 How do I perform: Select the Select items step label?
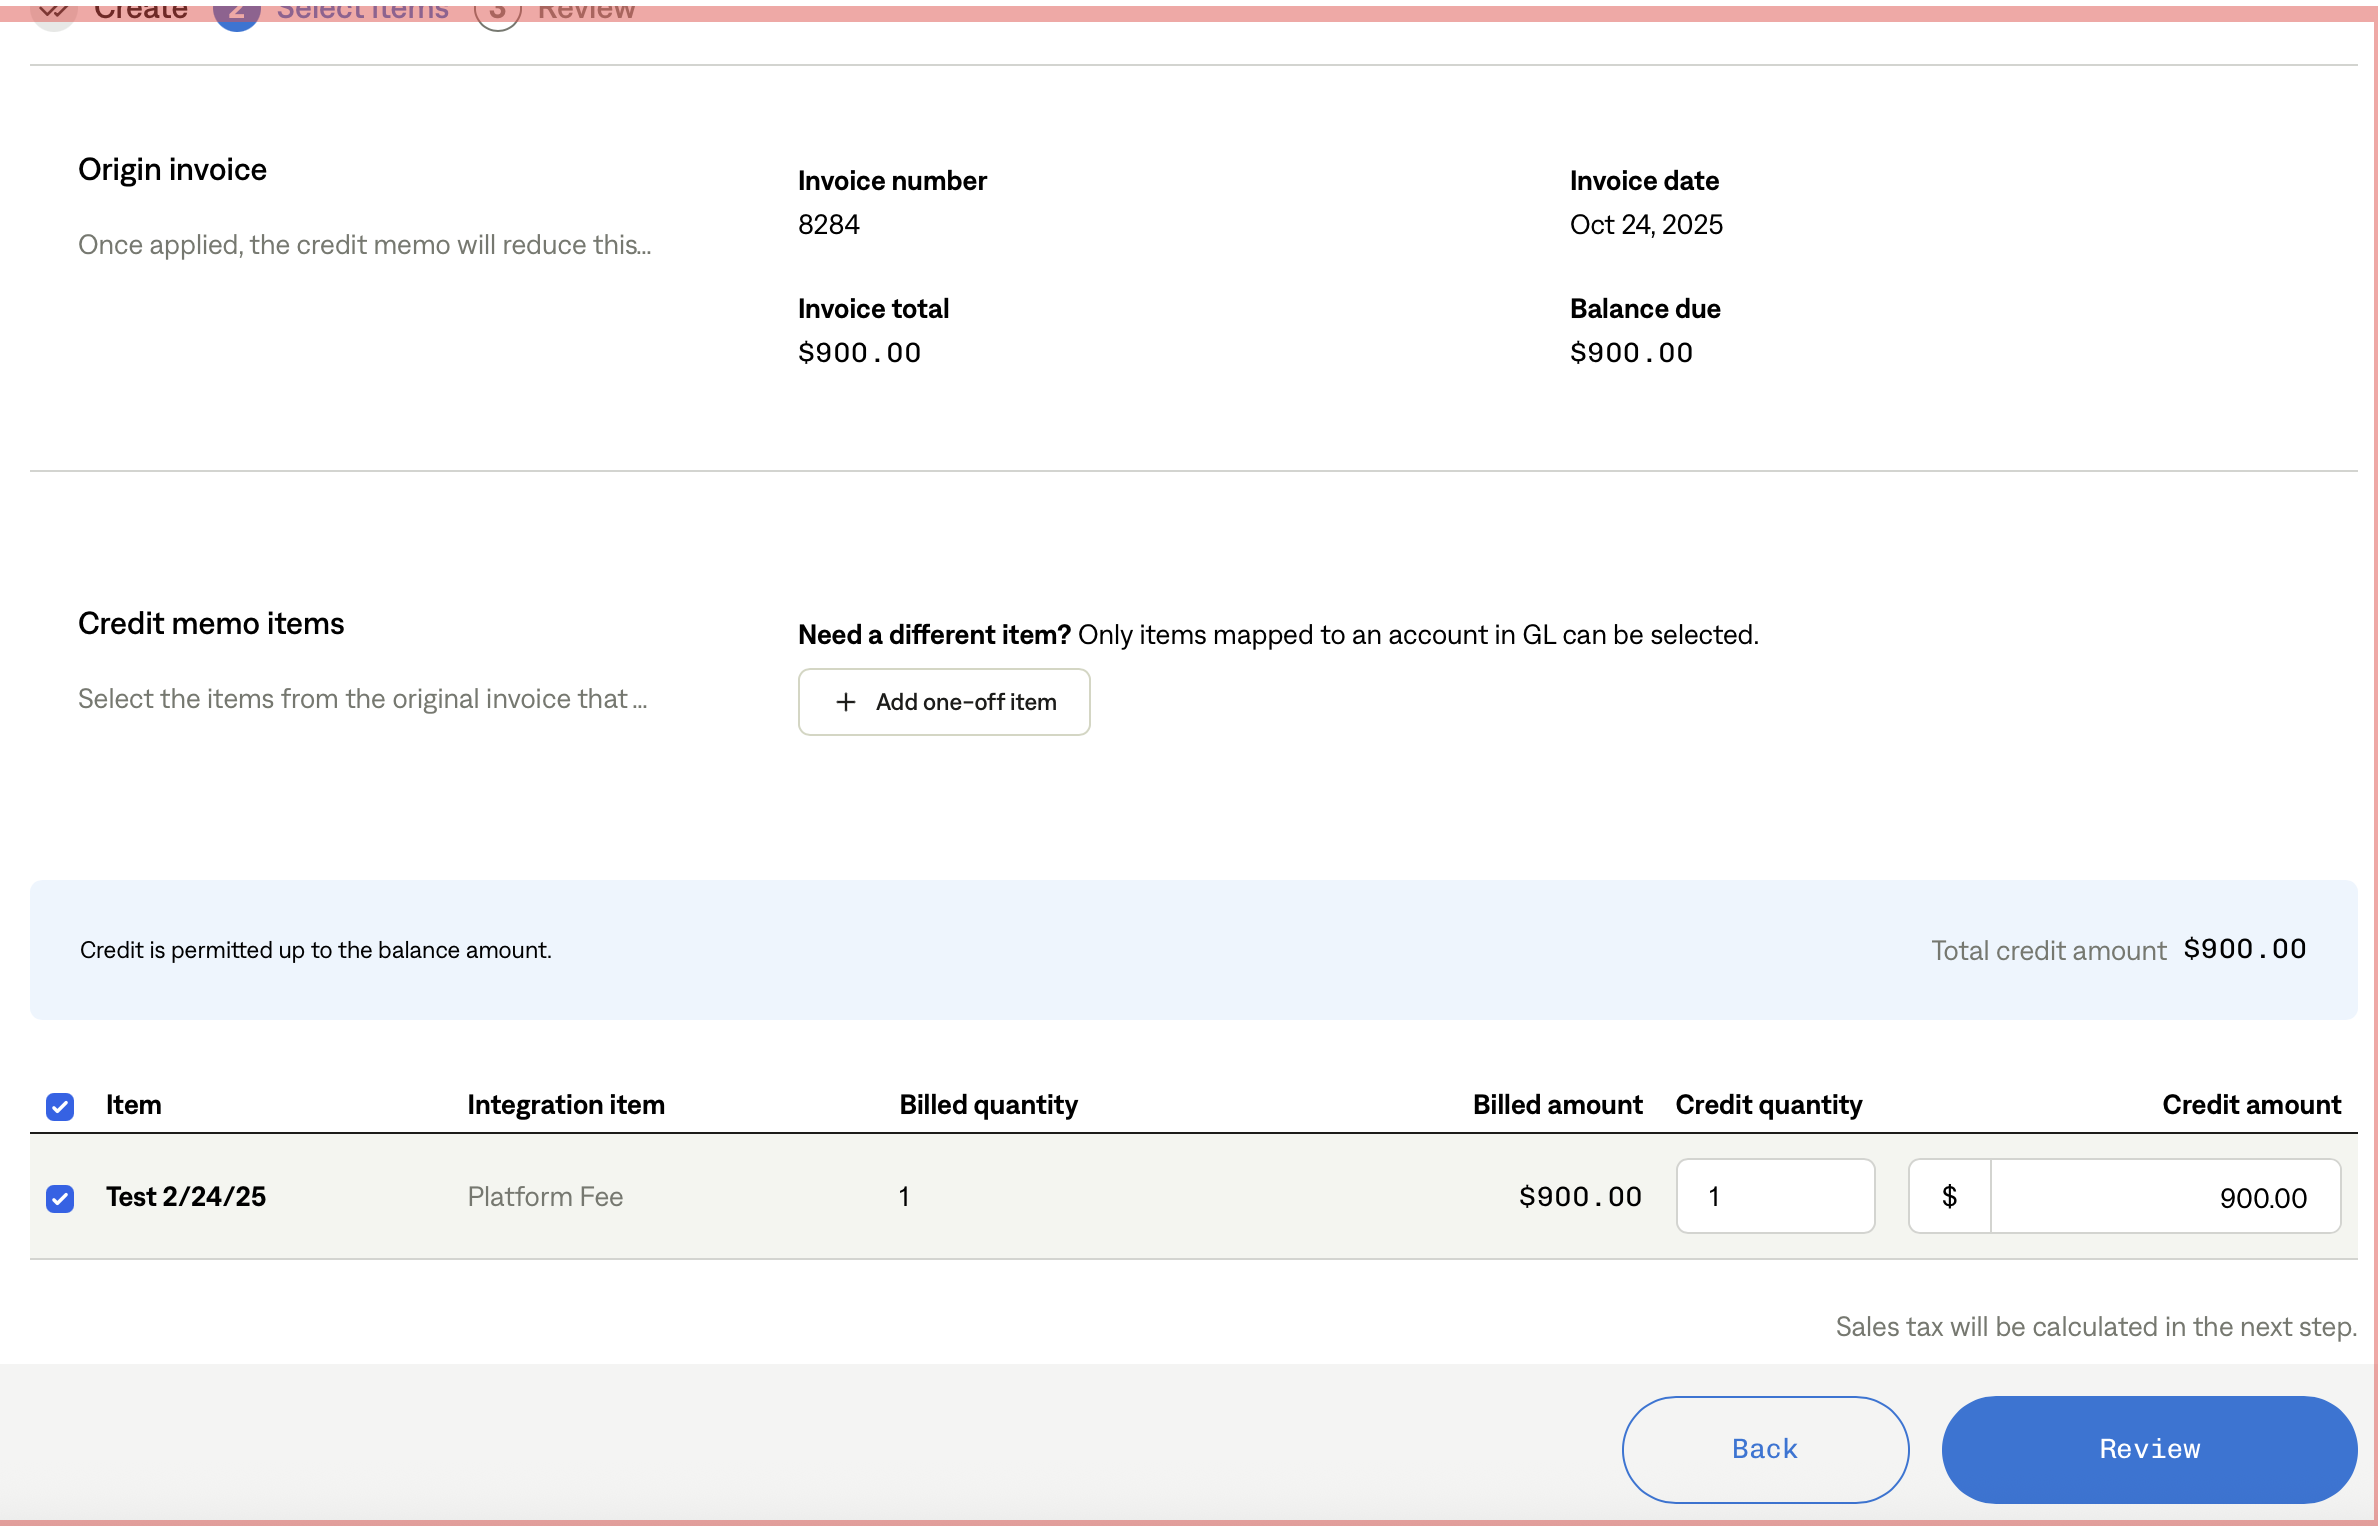pos(362,10)
